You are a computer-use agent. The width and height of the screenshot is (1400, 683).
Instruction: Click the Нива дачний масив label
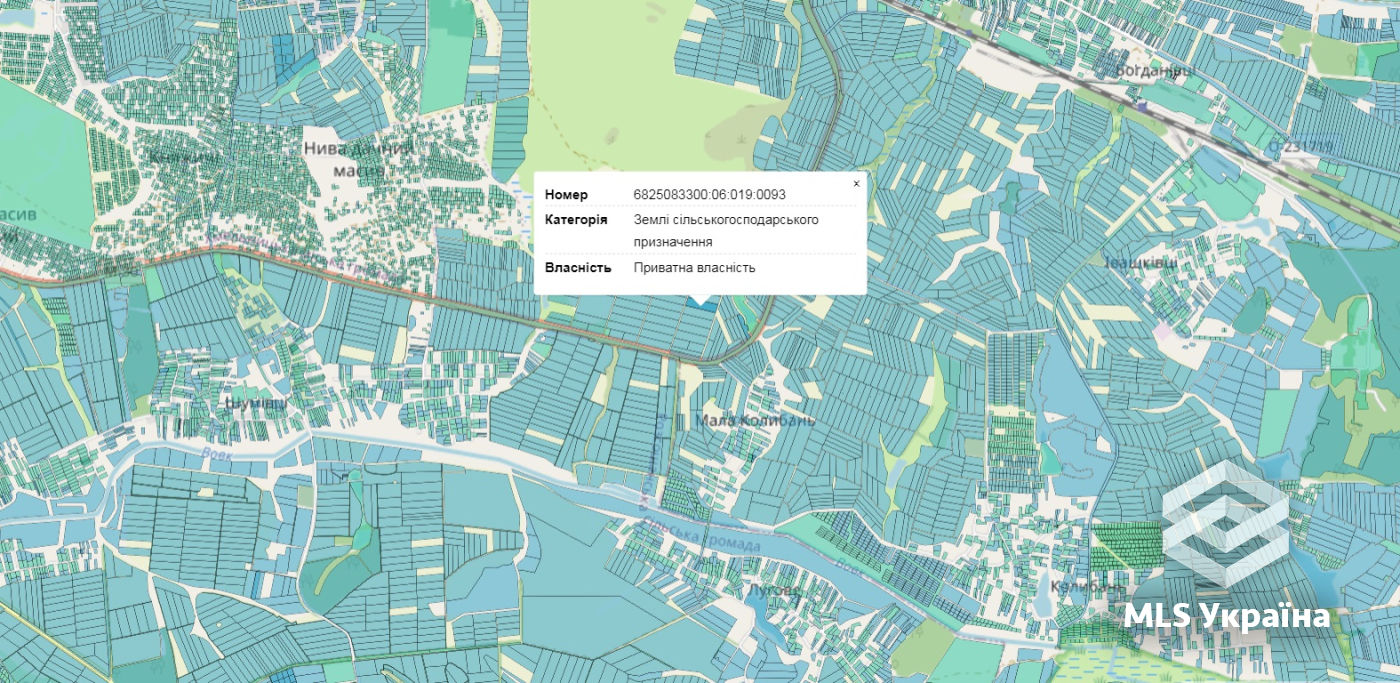pyautogui.click(x=358, y=159)
